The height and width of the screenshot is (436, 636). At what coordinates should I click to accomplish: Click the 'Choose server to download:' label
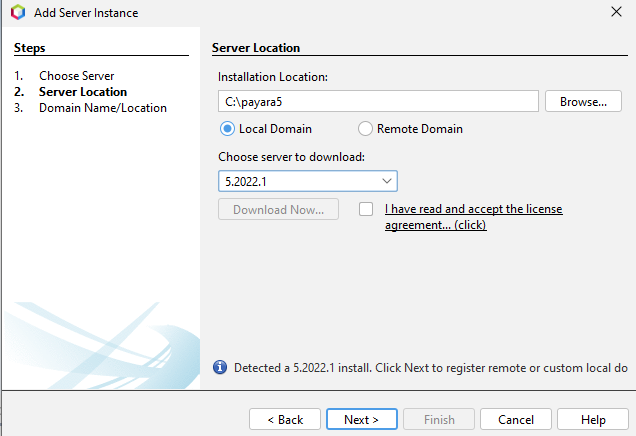(x=292, y=157)
